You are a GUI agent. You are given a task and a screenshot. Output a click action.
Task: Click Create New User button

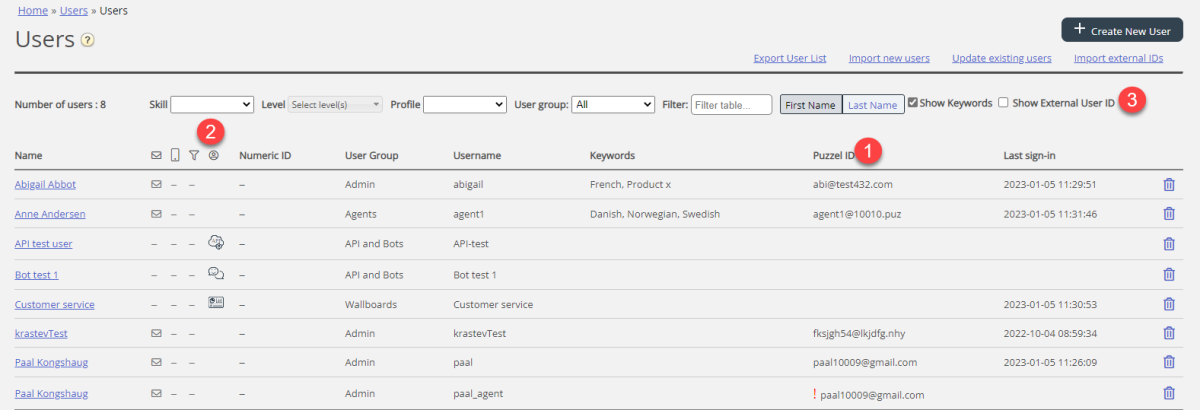coord(1121,30)
